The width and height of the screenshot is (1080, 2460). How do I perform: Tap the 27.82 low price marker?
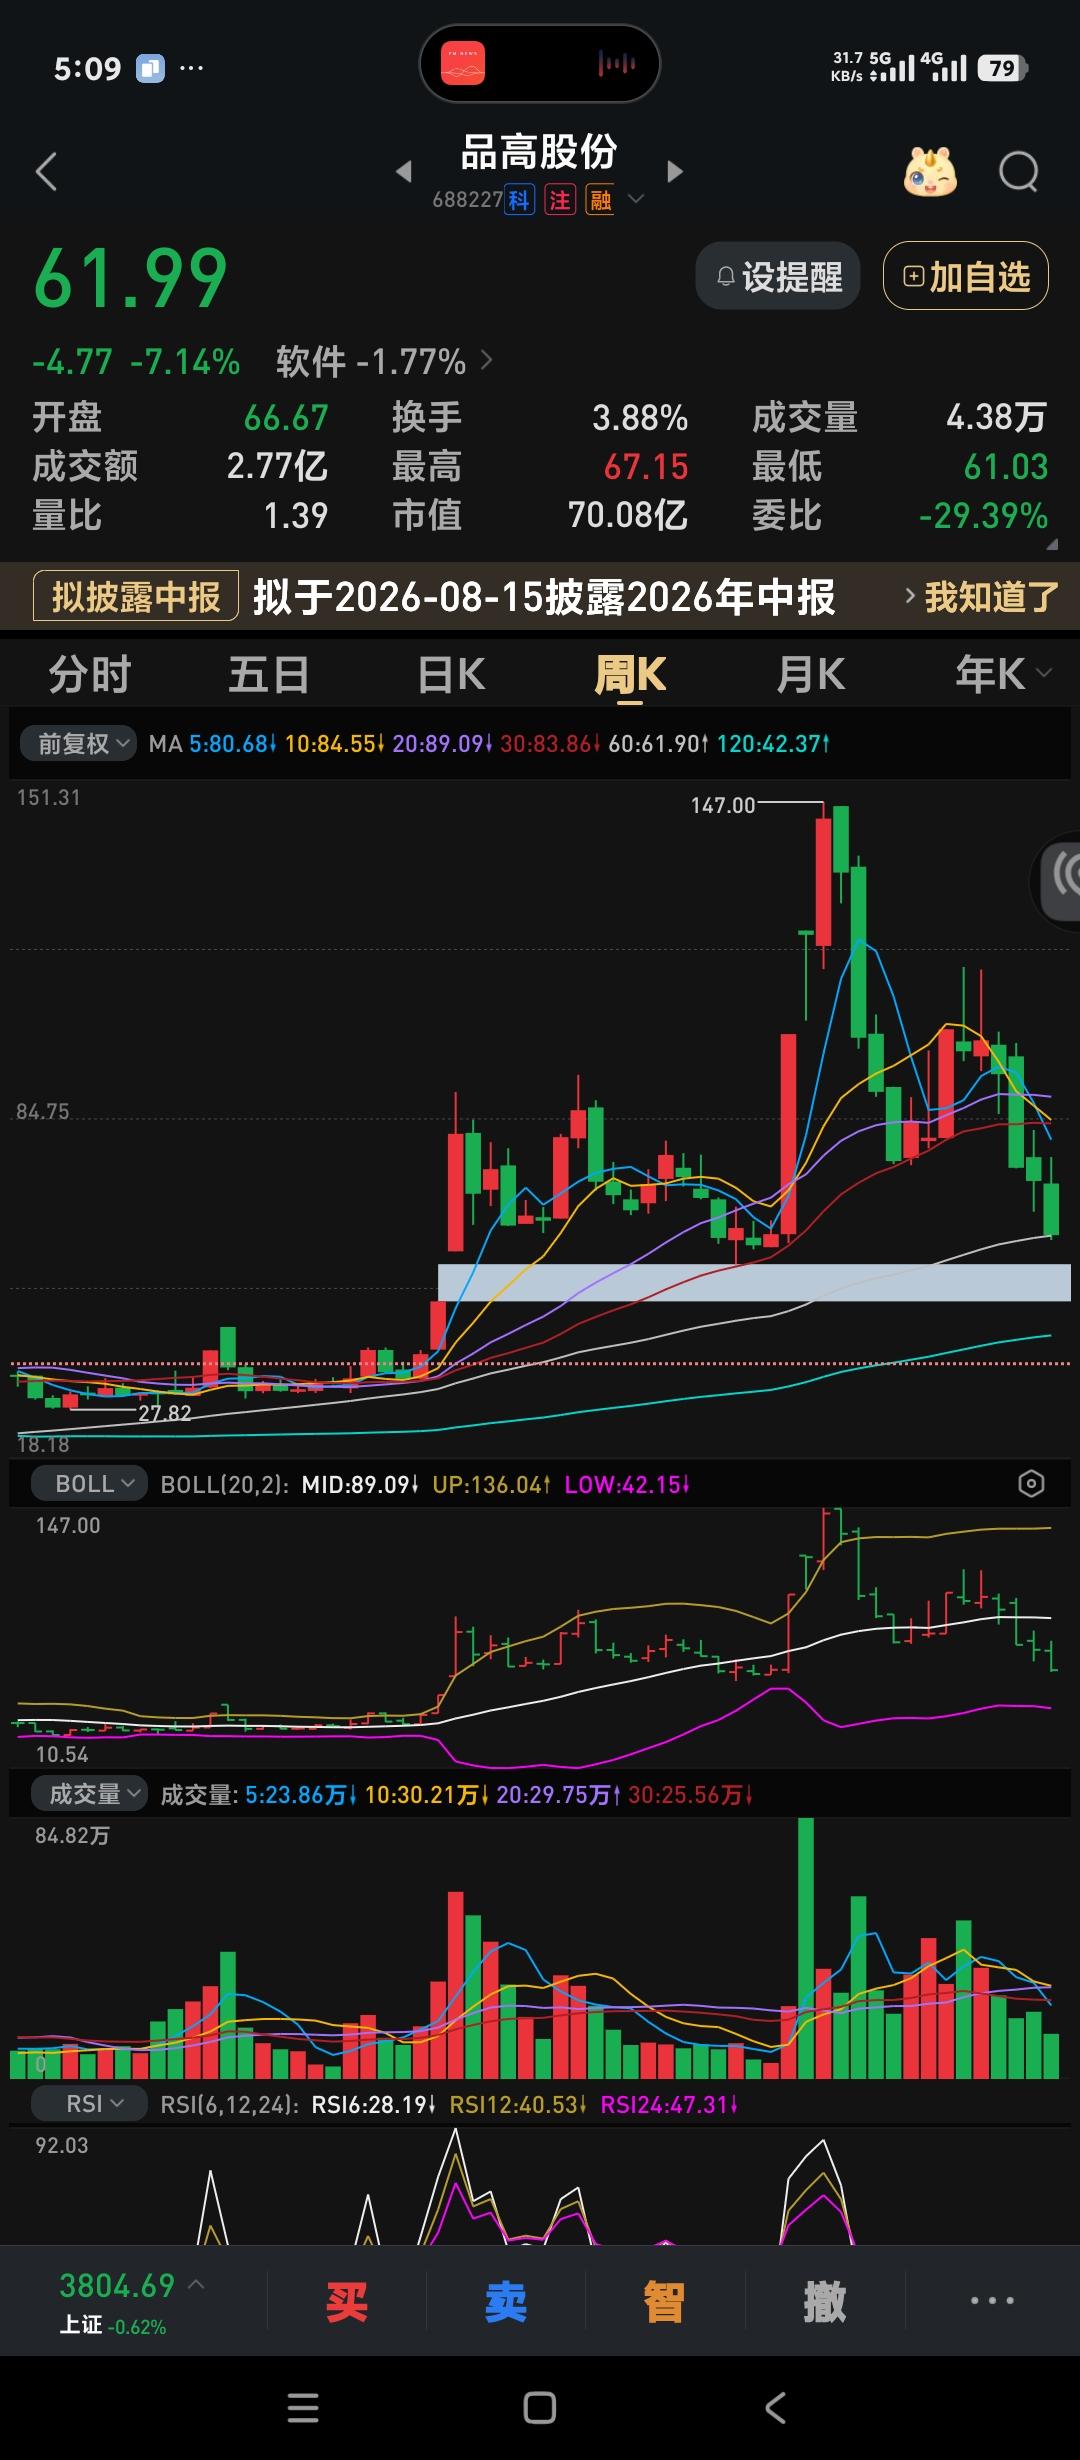165,1413
